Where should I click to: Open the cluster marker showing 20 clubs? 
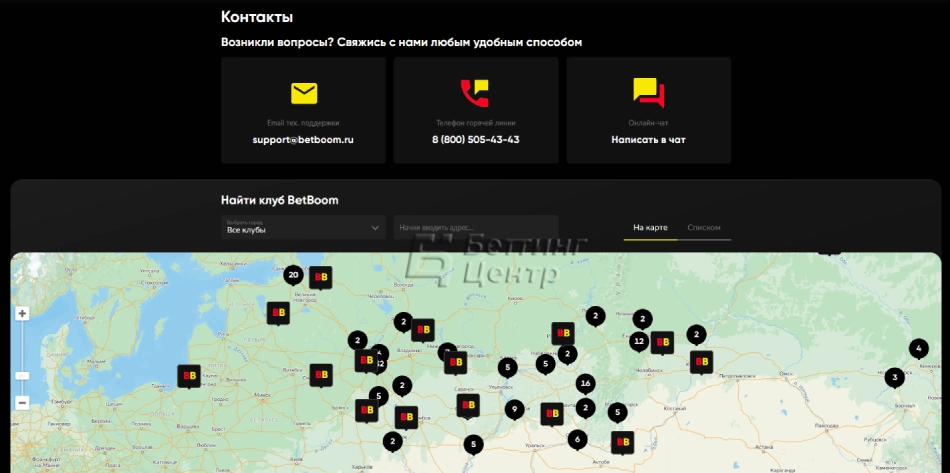pyautogui.click(x=293, y=276)
